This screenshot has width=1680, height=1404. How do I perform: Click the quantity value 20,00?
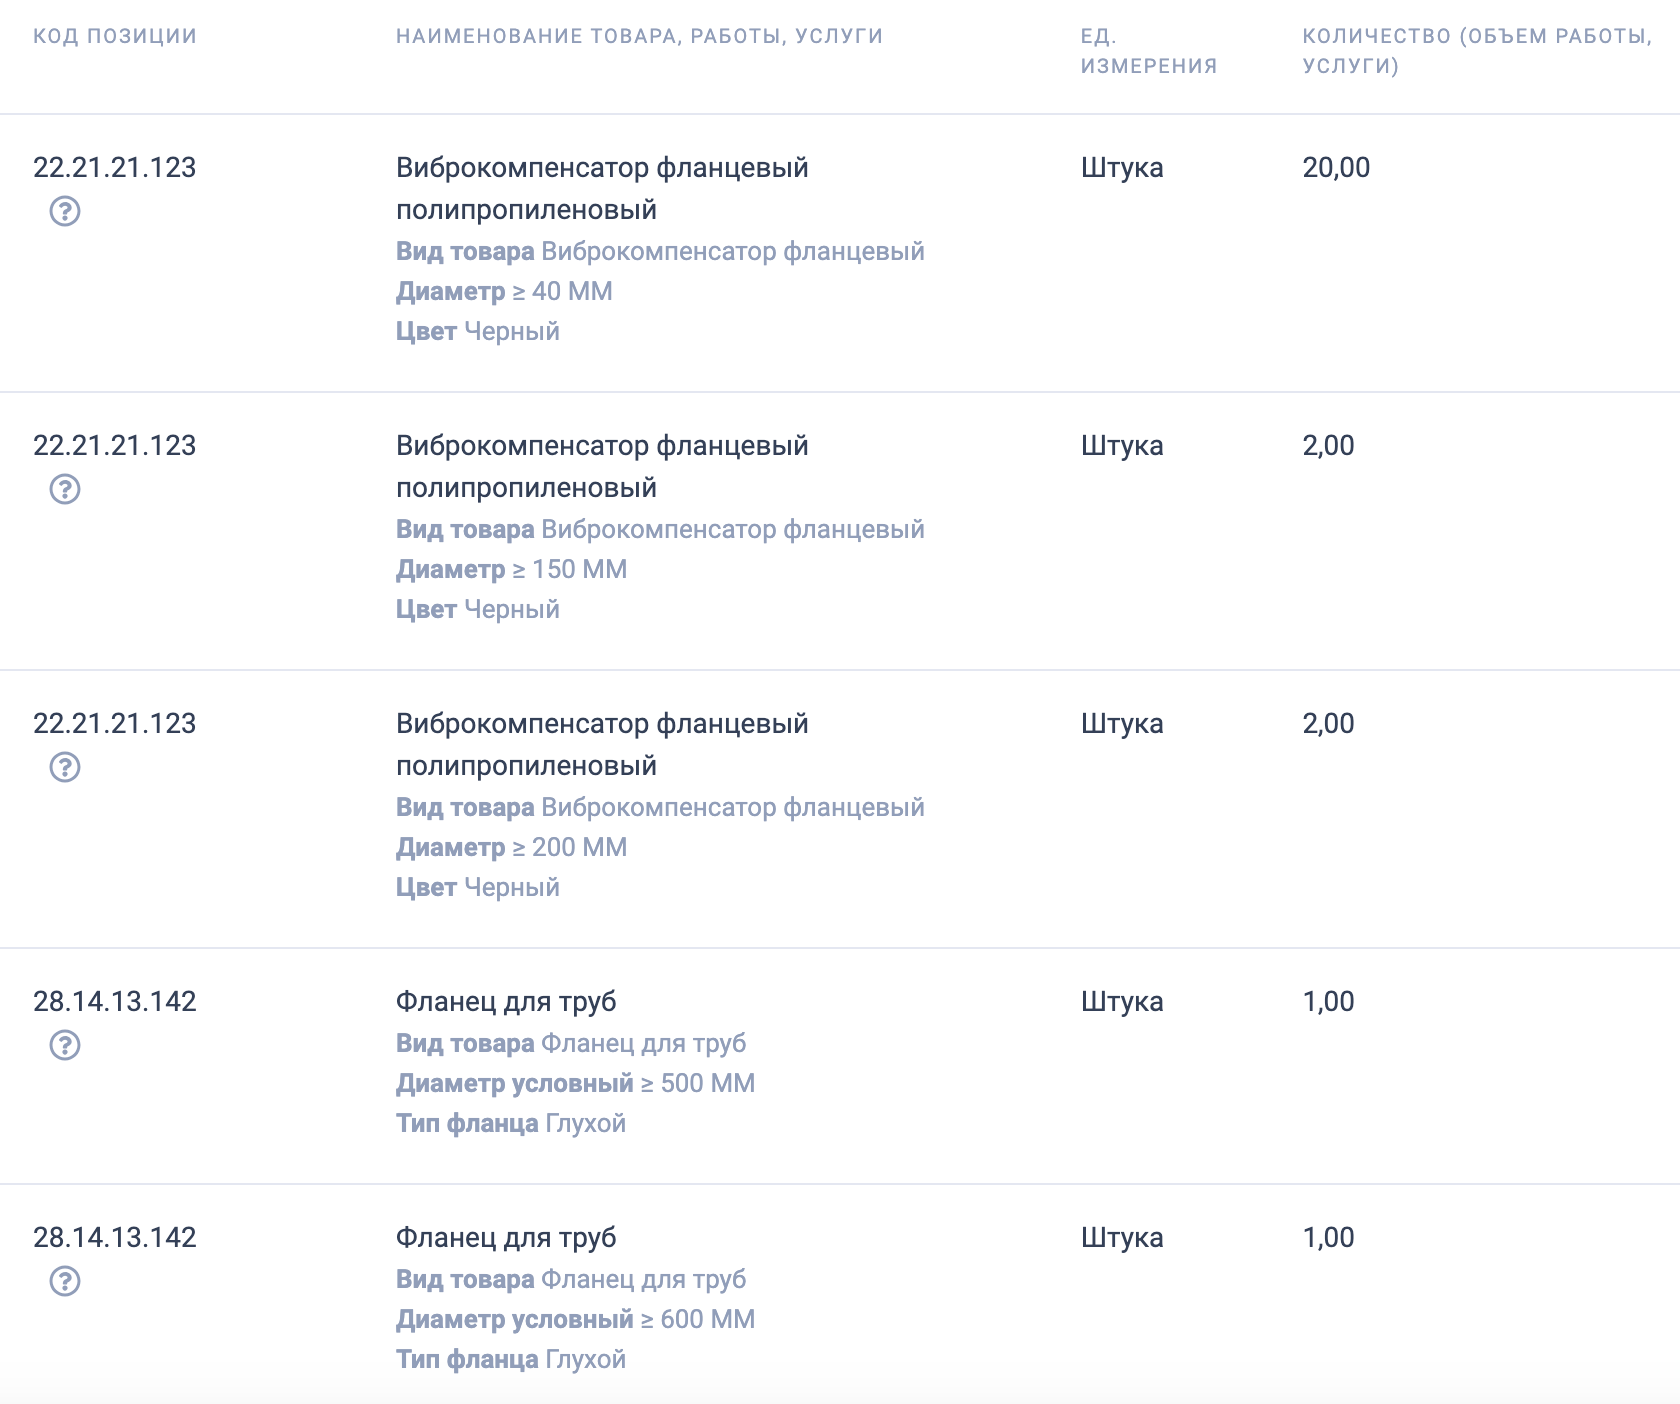[x=1336, y=167]
